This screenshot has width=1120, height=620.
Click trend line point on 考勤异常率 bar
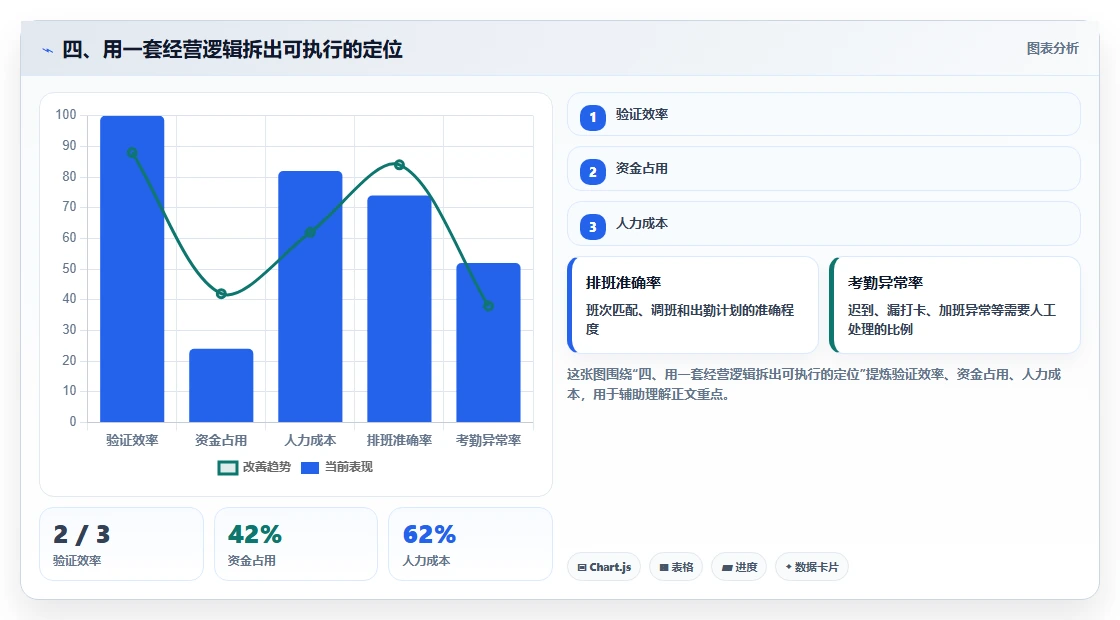point(489,306)
